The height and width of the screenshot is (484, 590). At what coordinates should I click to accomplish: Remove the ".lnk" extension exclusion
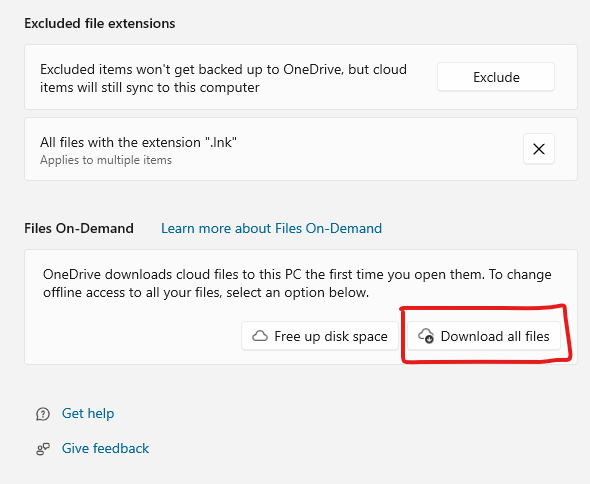pos(538,149)
